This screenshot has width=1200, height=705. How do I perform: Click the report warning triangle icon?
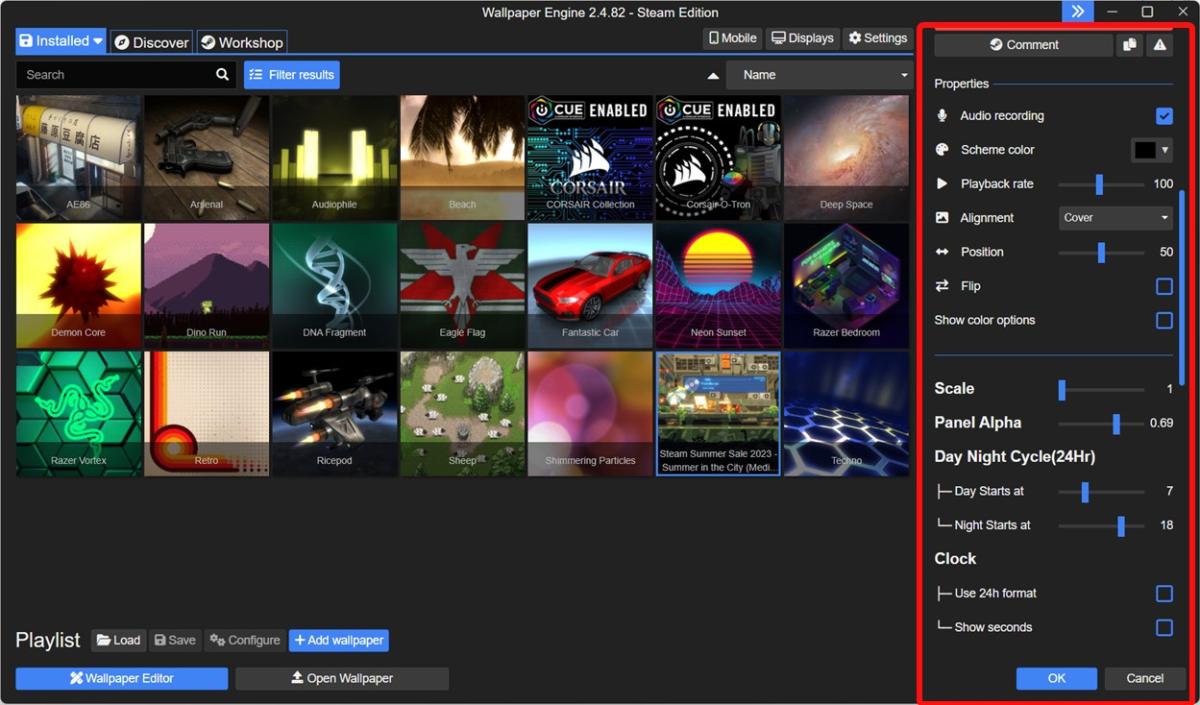(x=1160, y=44)
